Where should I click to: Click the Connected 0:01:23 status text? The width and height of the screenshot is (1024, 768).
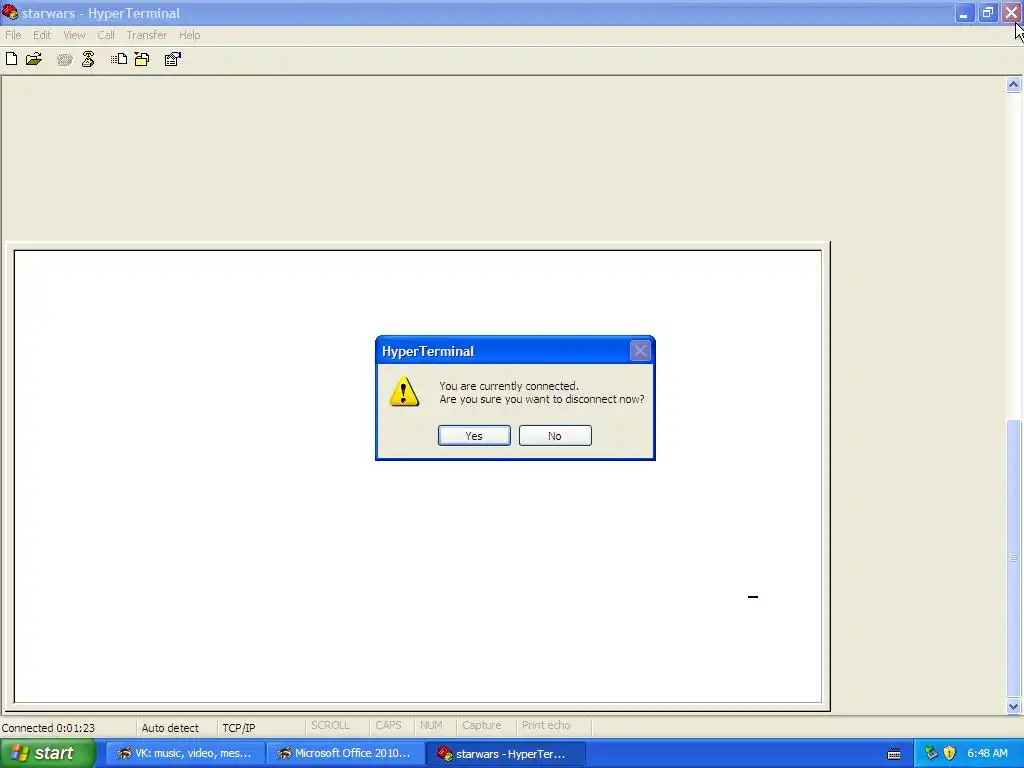click(48, 728)
